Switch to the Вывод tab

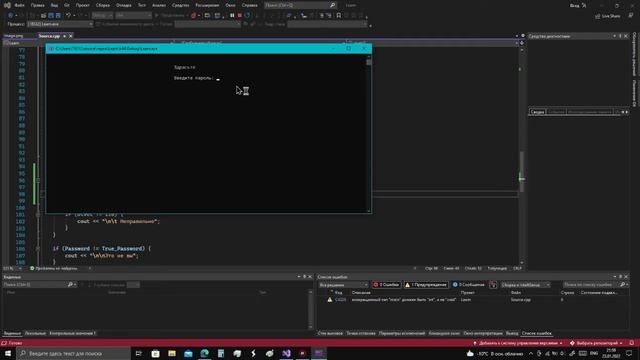pos(512,333)
